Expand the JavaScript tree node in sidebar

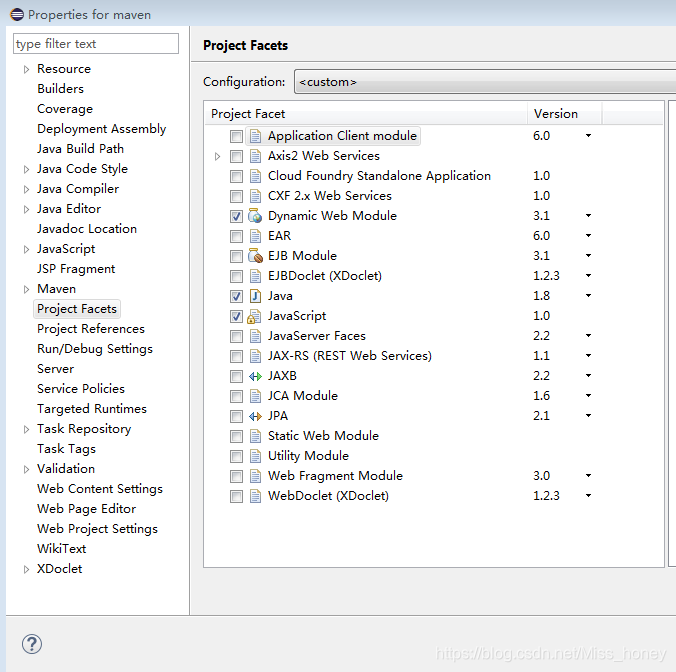click(x=26, y=249)
